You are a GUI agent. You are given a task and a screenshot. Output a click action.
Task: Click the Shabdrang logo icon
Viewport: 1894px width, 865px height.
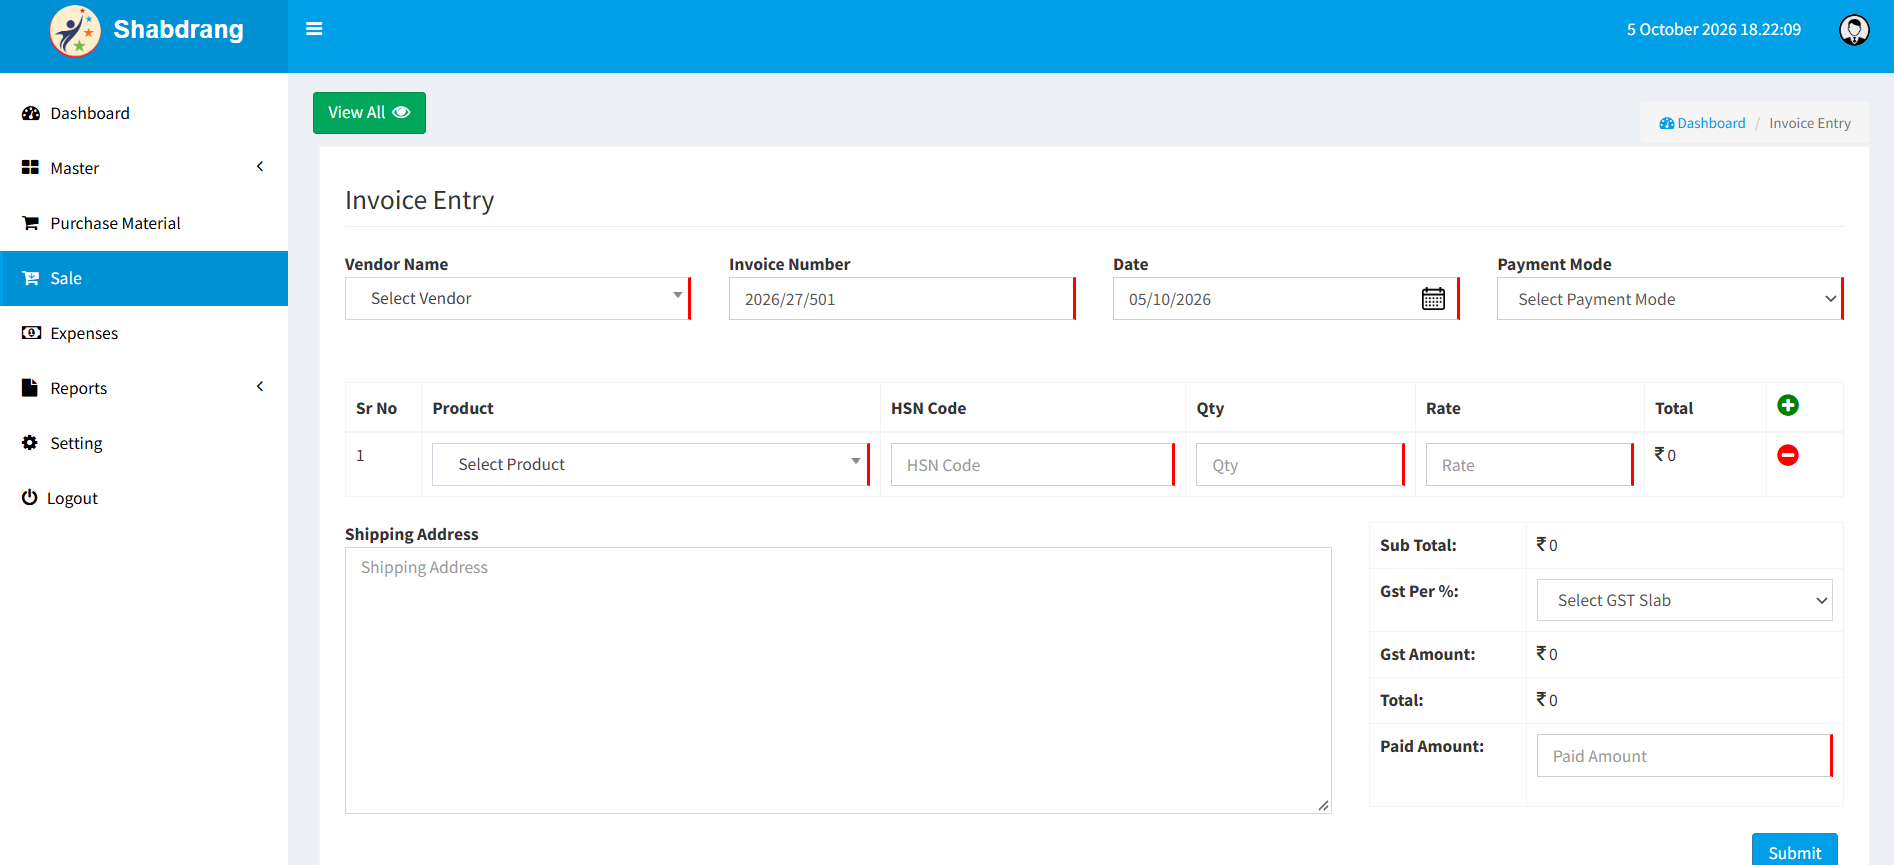click(75, 31)
